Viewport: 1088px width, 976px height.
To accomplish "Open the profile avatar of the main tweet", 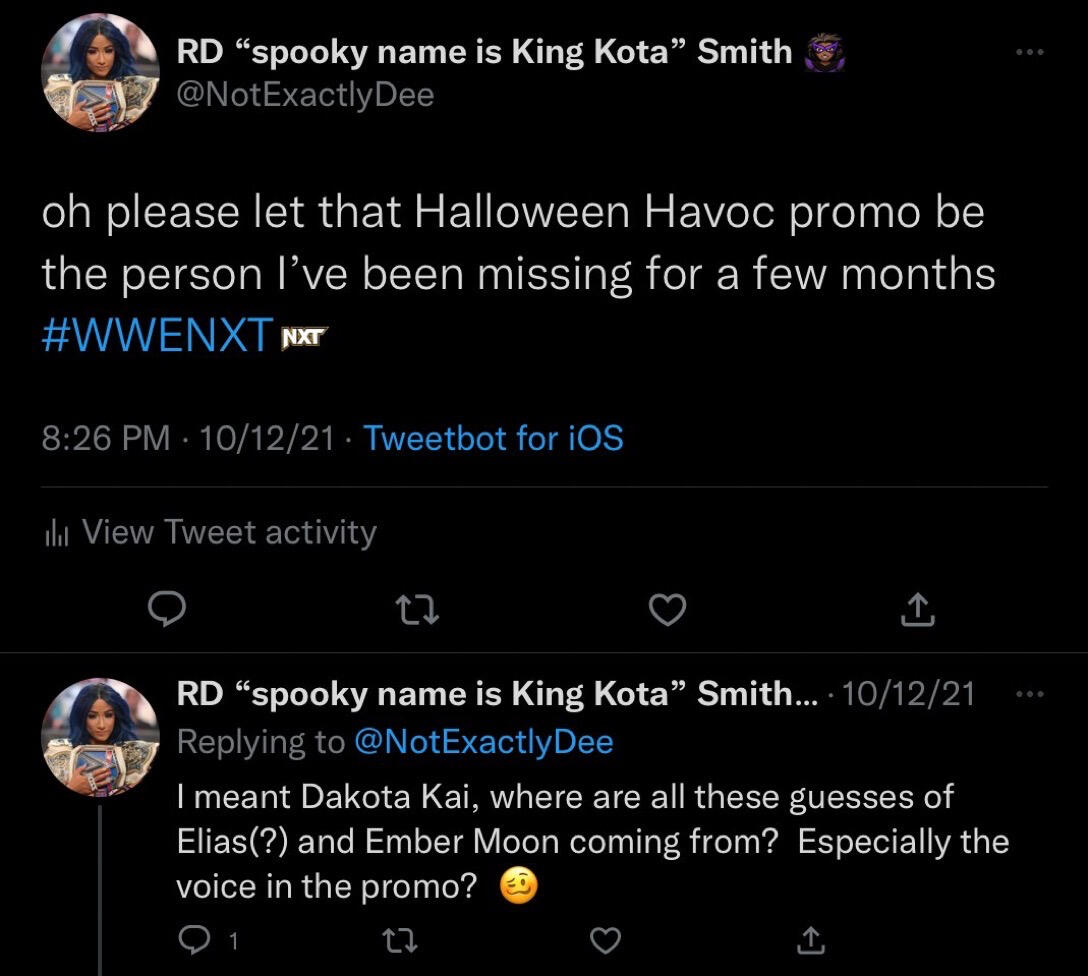I will tap(100, 72).
